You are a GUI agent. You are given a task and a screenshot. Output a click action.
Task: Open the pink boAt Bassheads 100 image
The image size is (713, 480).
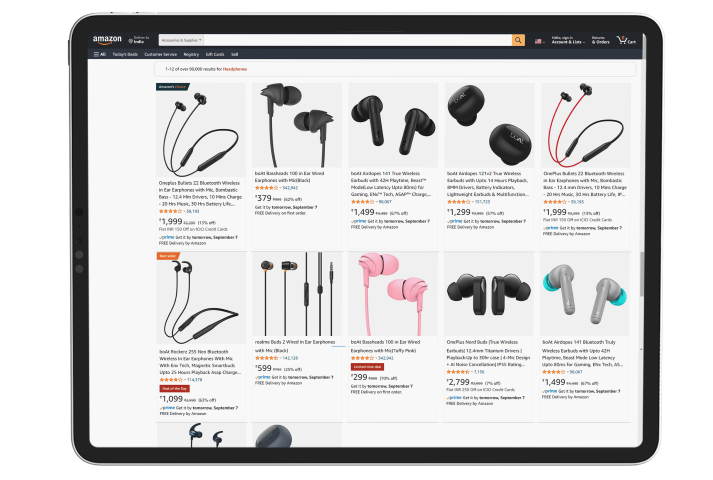393,294
